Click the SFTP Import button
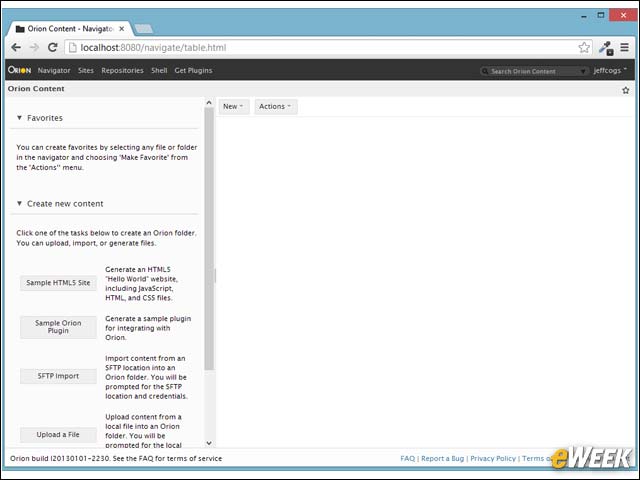 (58, 376)
